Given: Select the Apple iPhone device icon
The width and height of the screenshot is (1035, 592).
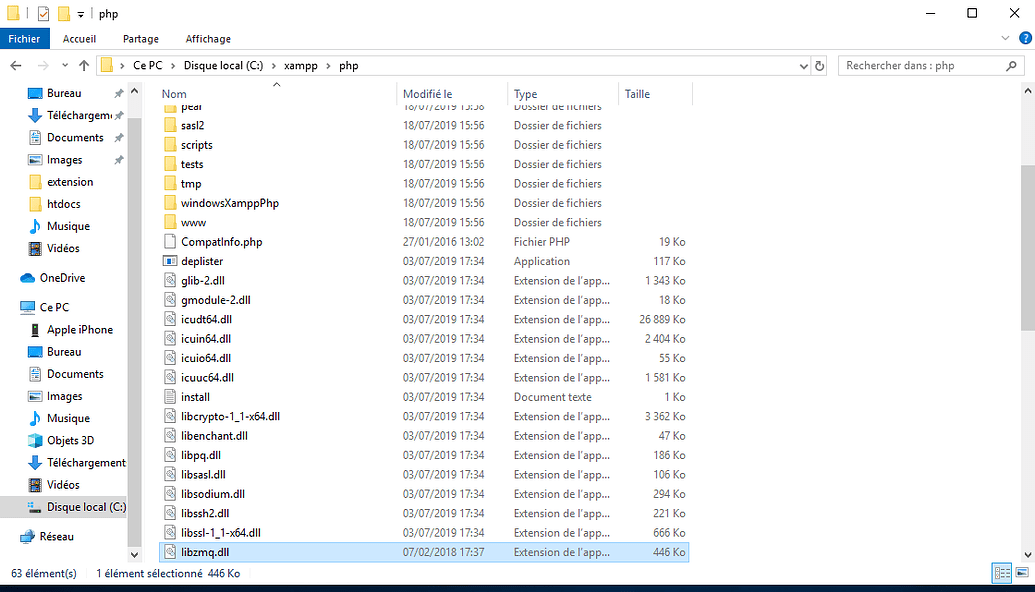Looking at the screenshot, I should 35,330.
